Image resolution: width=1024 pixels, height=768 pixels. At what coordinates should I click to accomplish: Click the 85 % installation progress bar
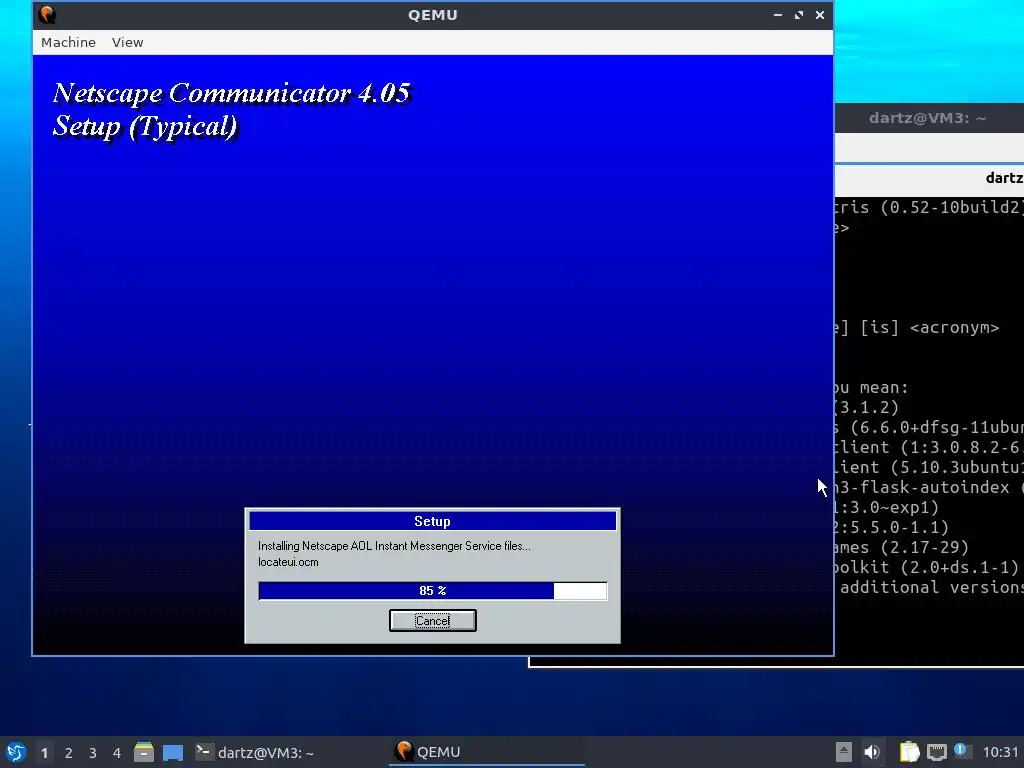point(432,590)
